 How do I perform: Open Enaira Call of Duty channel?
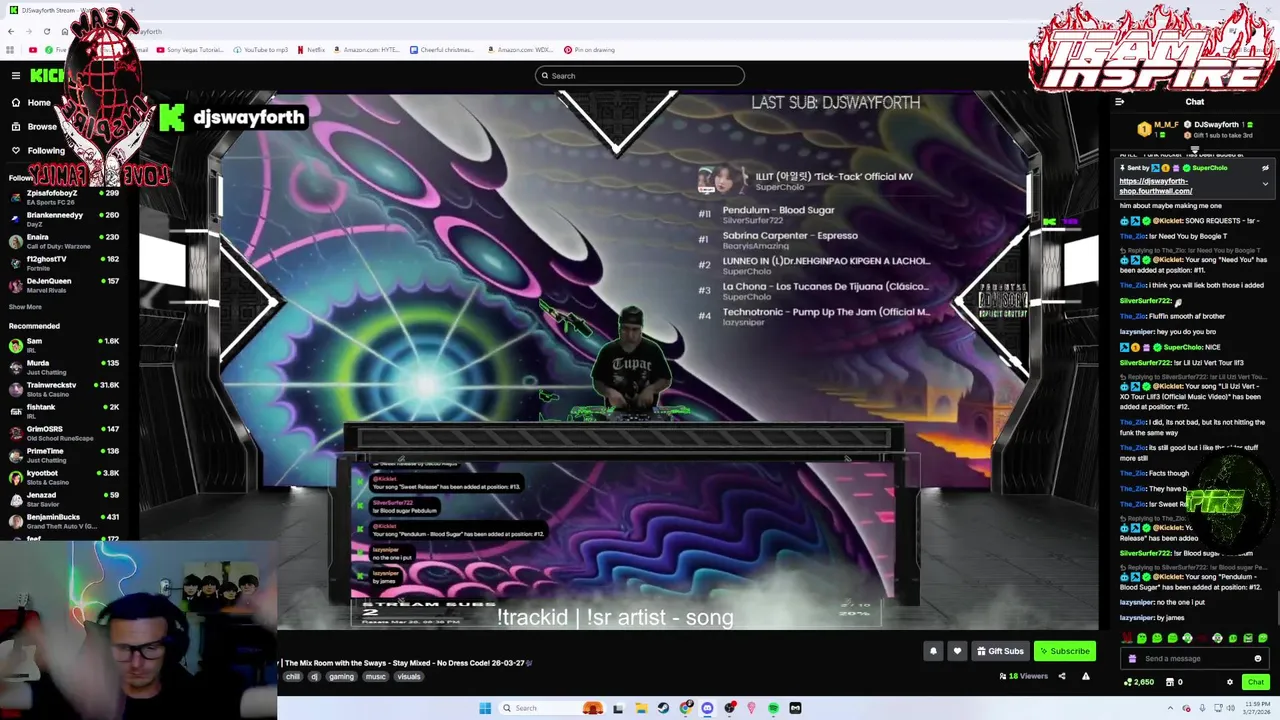64,241
